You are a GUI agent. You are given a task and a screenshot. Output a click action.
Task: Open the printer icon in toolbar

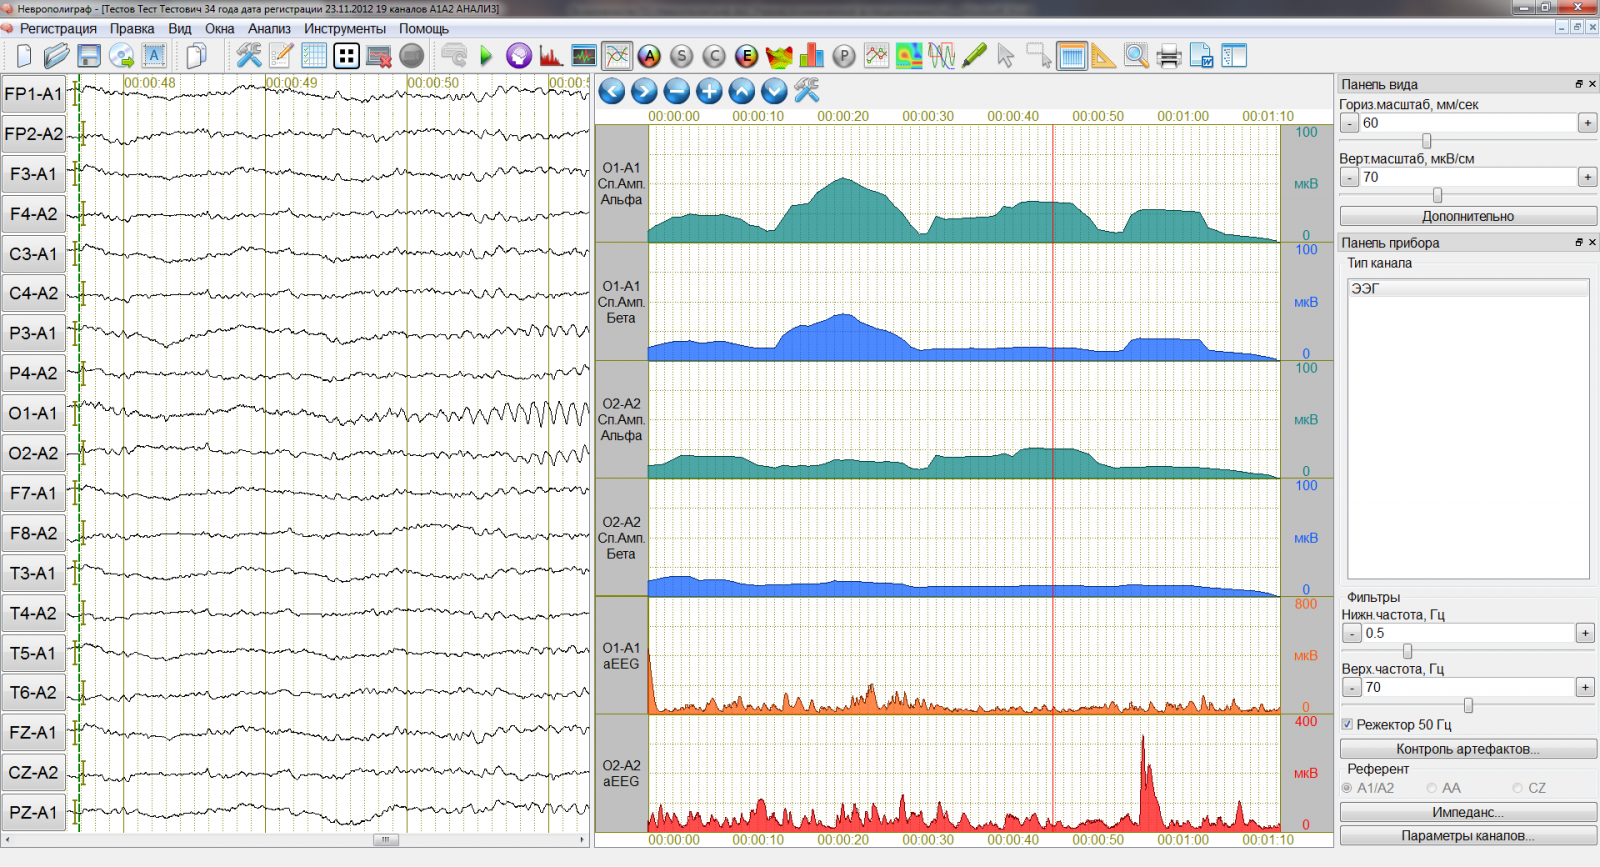[x=1168, y=56]
